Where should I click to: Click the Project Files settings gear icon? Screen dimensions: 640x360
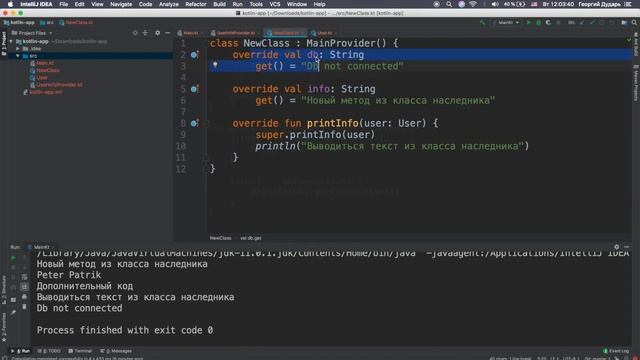tap(158, 33)
